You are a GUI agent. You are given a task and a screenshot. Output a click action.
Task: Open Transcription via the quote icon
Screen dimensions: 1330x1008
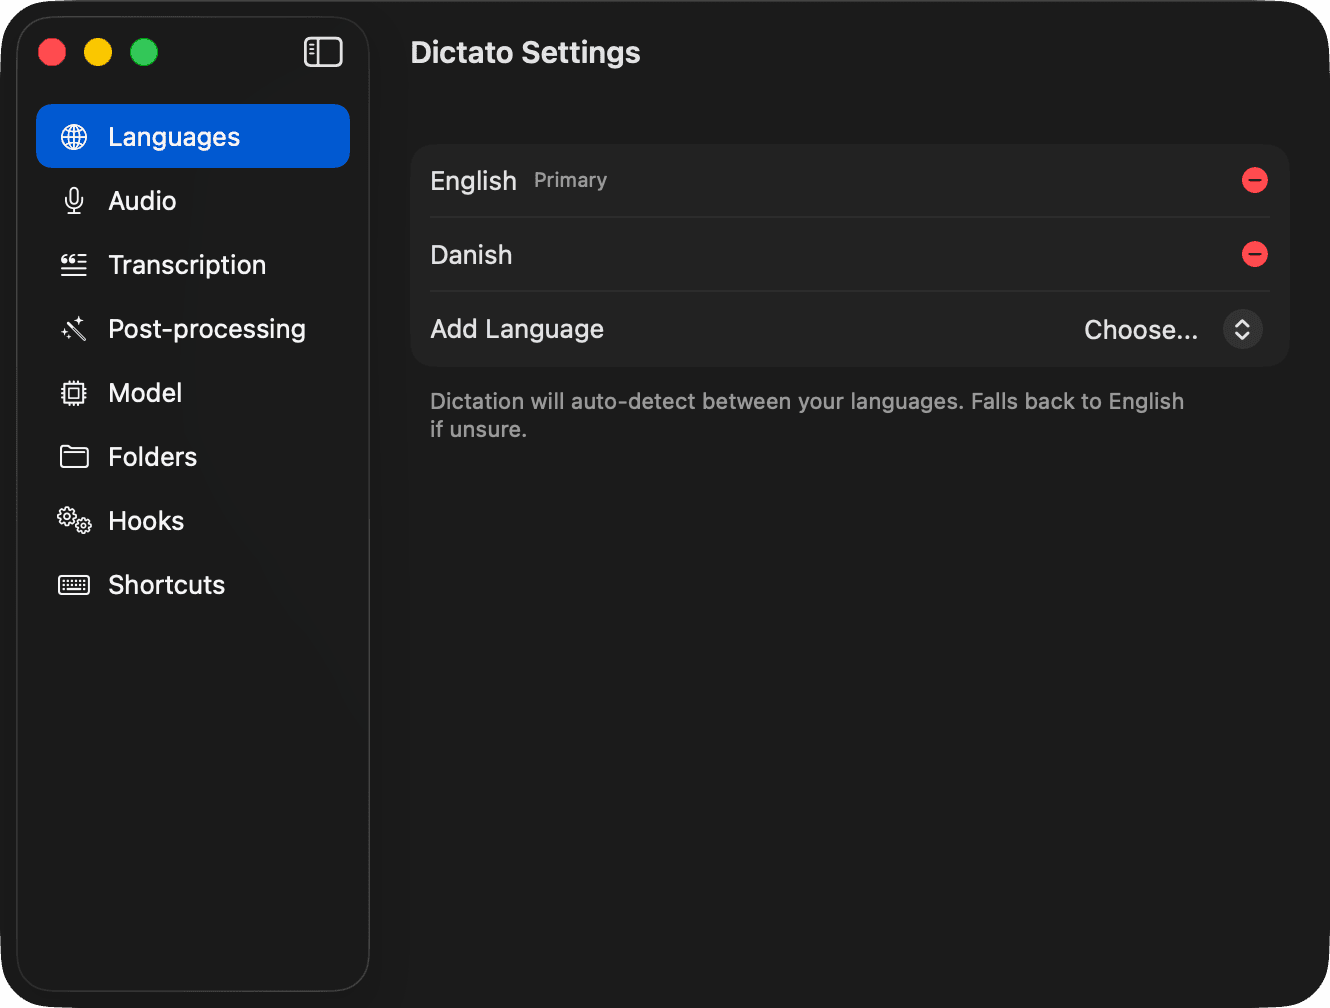point(73,264)
